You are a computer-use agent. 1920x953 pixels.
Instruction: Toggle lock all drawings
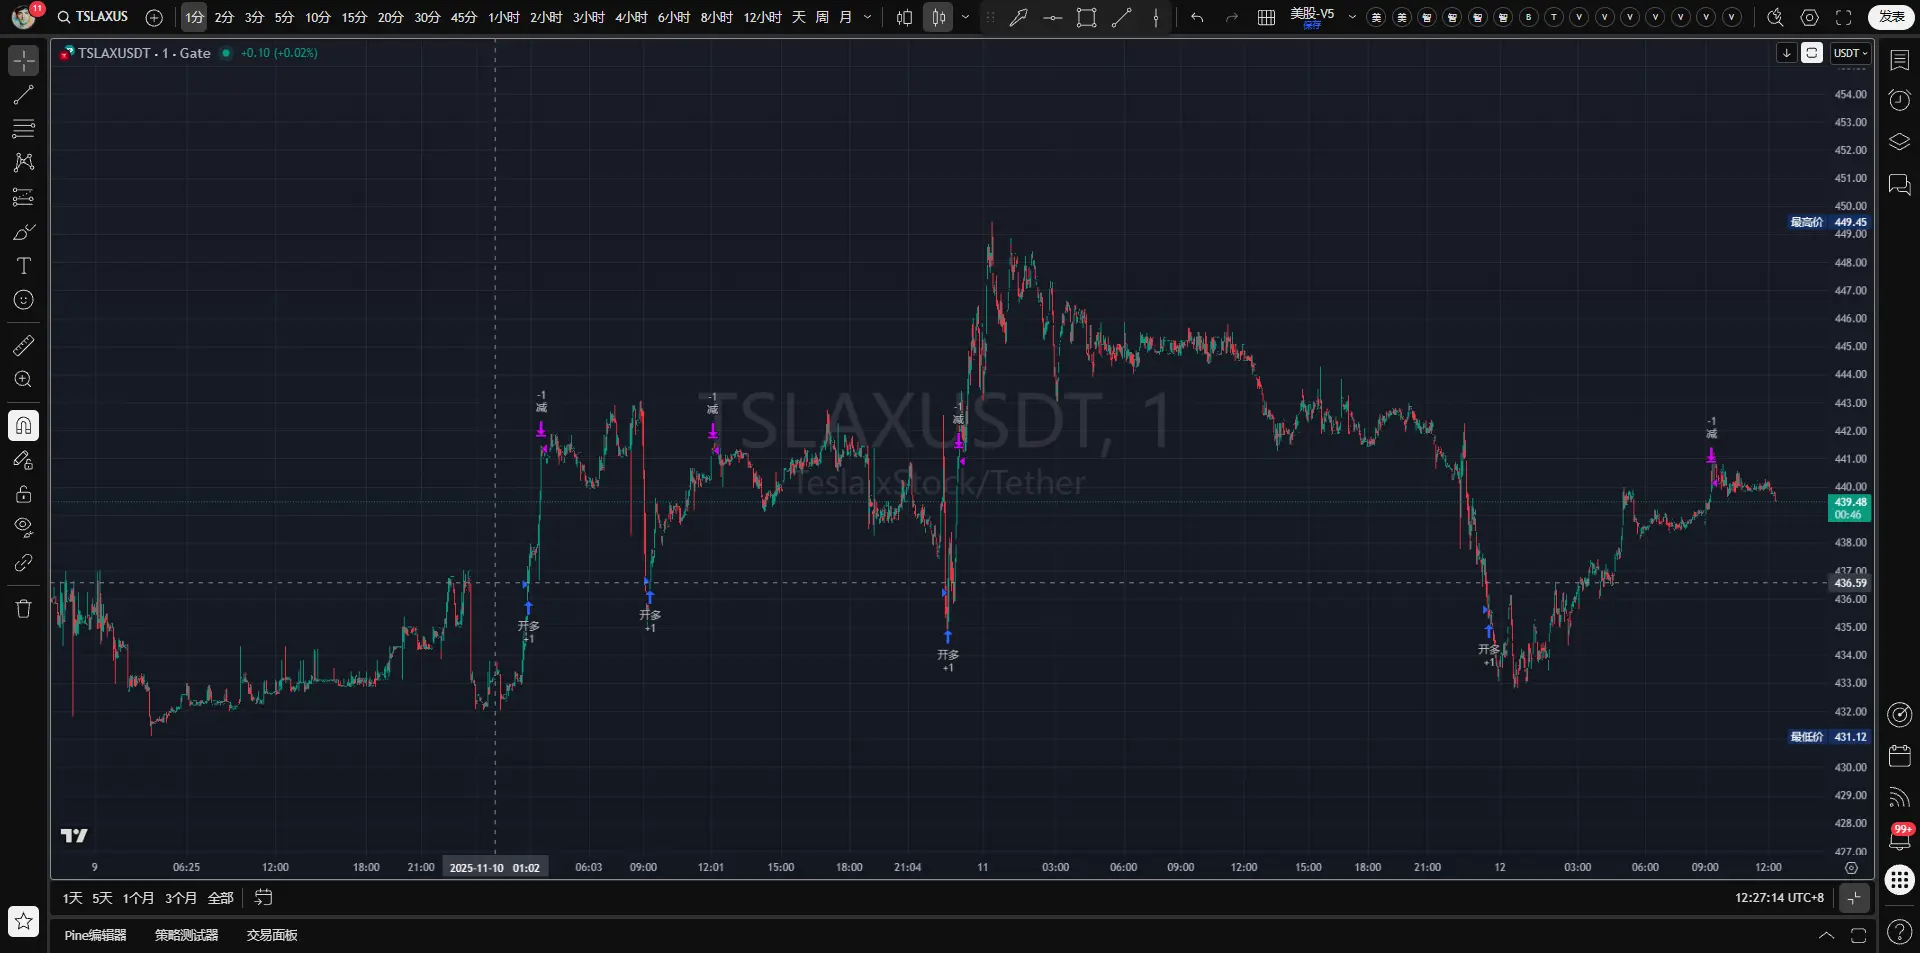coord(24,494)
